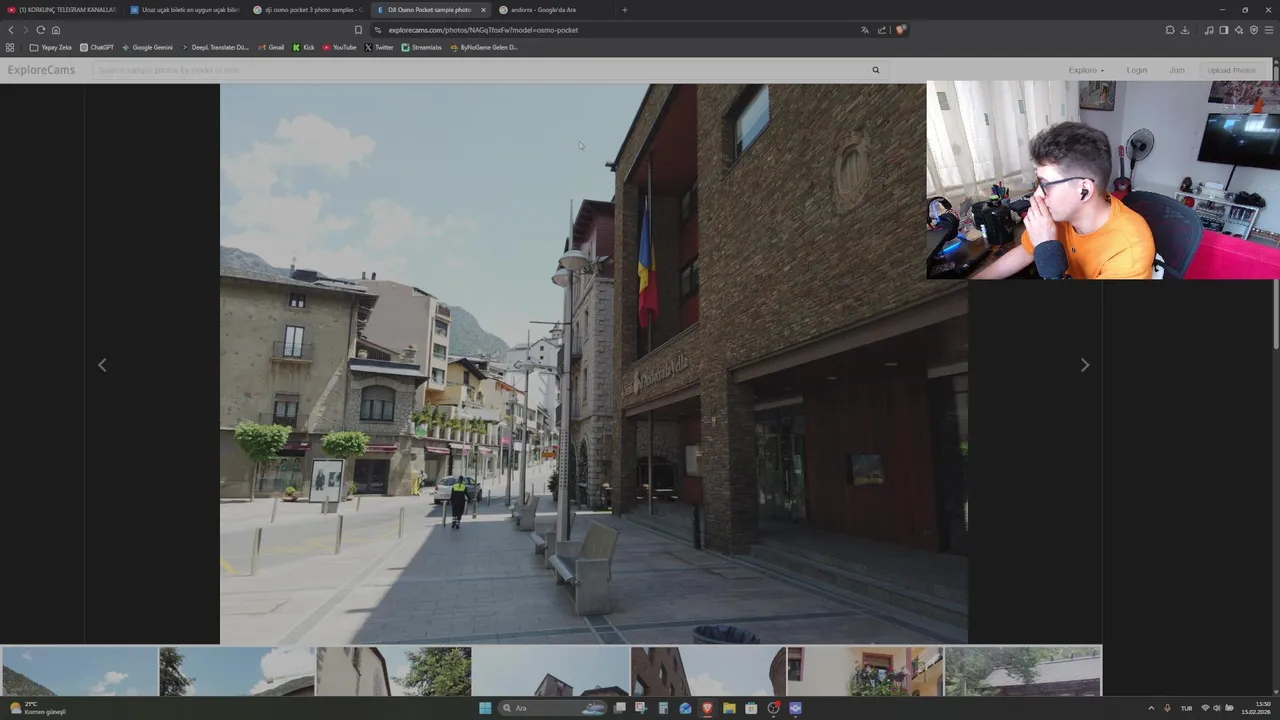Image resolution: width=1280 pixels, height=720 pixels.
Task: Click the ExploreCams logo link
Action: [41, 70]
